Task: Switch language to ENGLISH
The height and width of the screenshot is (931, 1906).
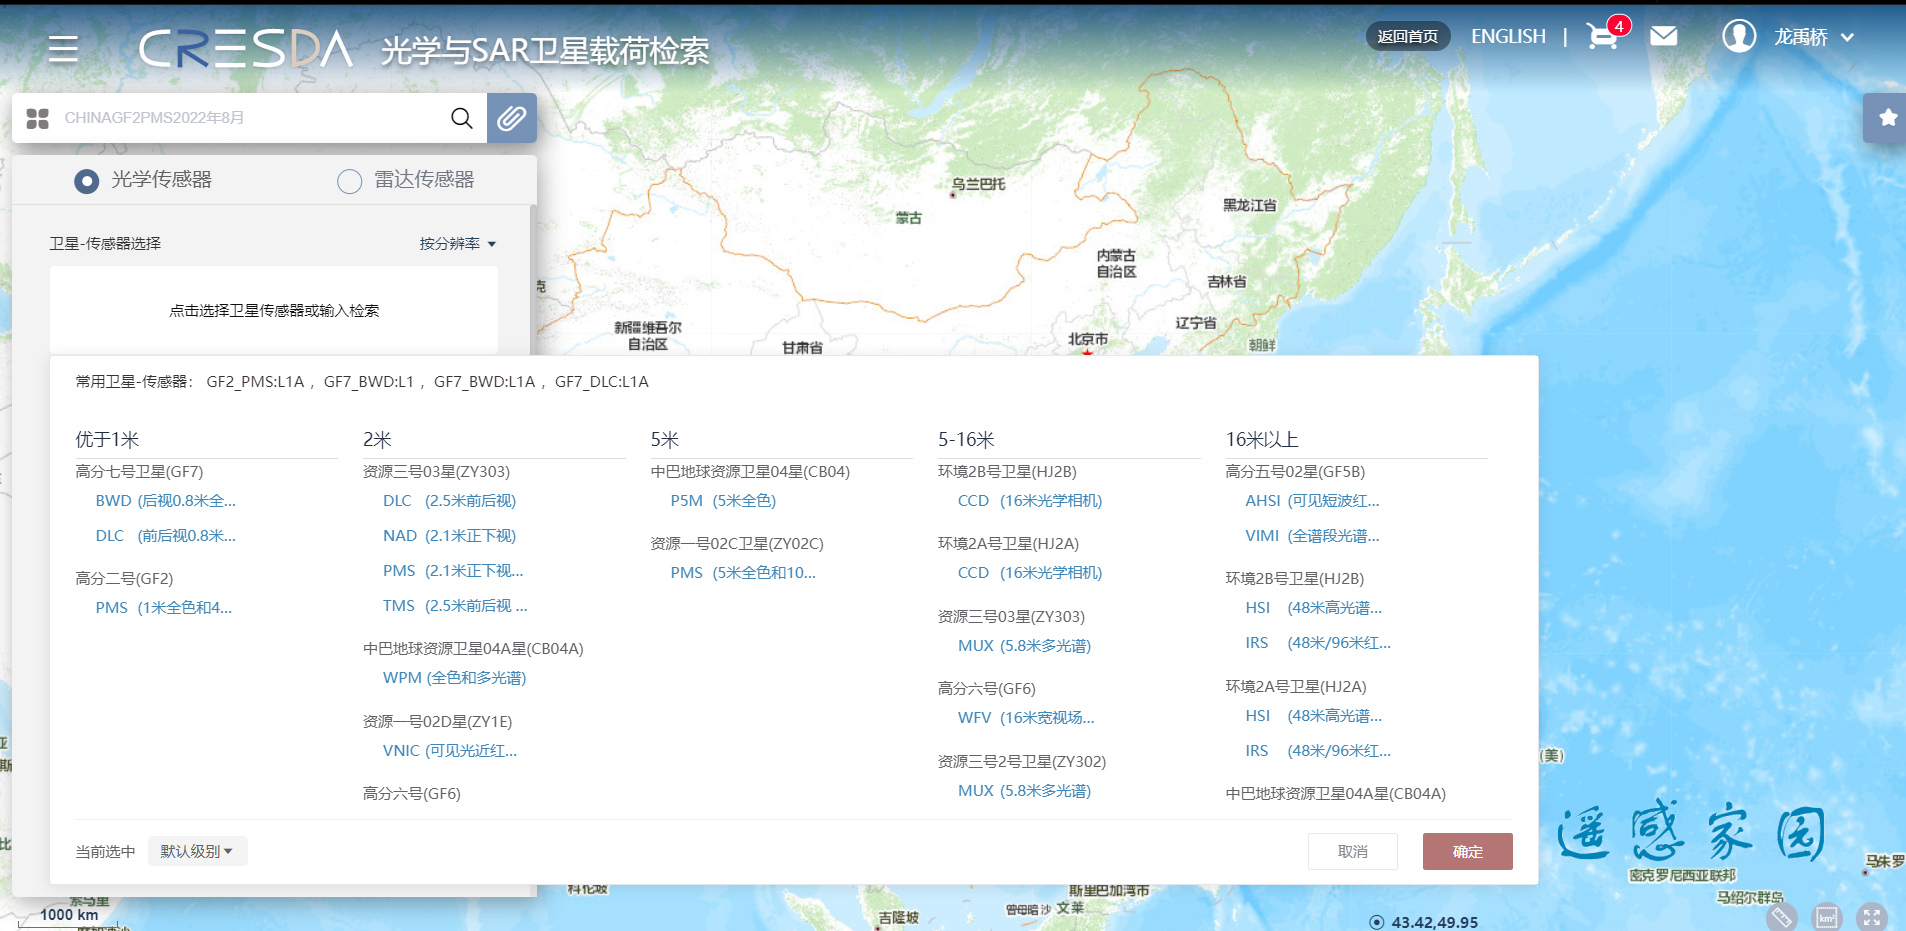Action: [x=1507, y=35]
